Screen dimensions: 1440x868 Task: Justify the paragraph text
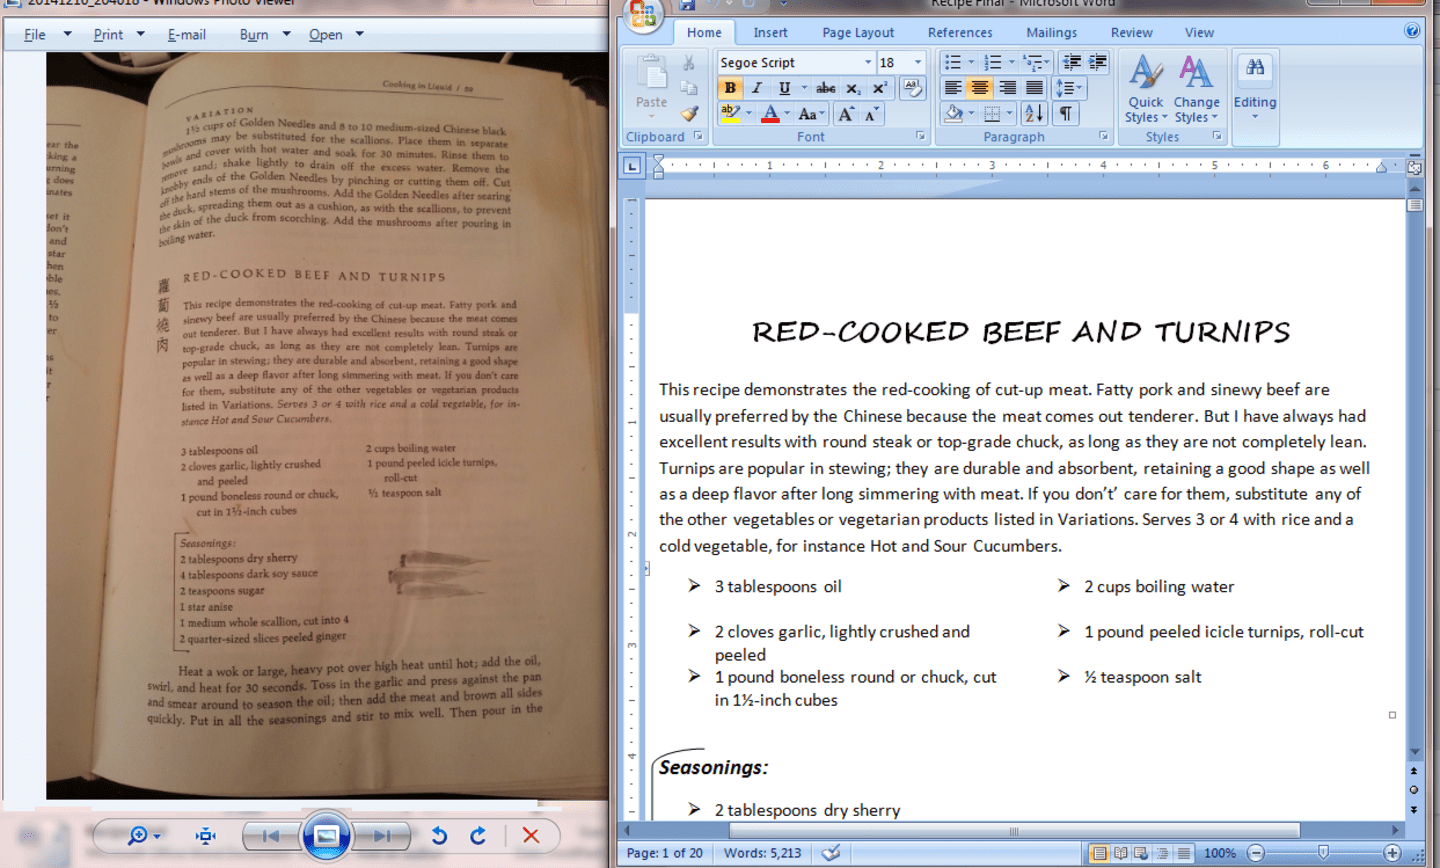[1034, 88]
